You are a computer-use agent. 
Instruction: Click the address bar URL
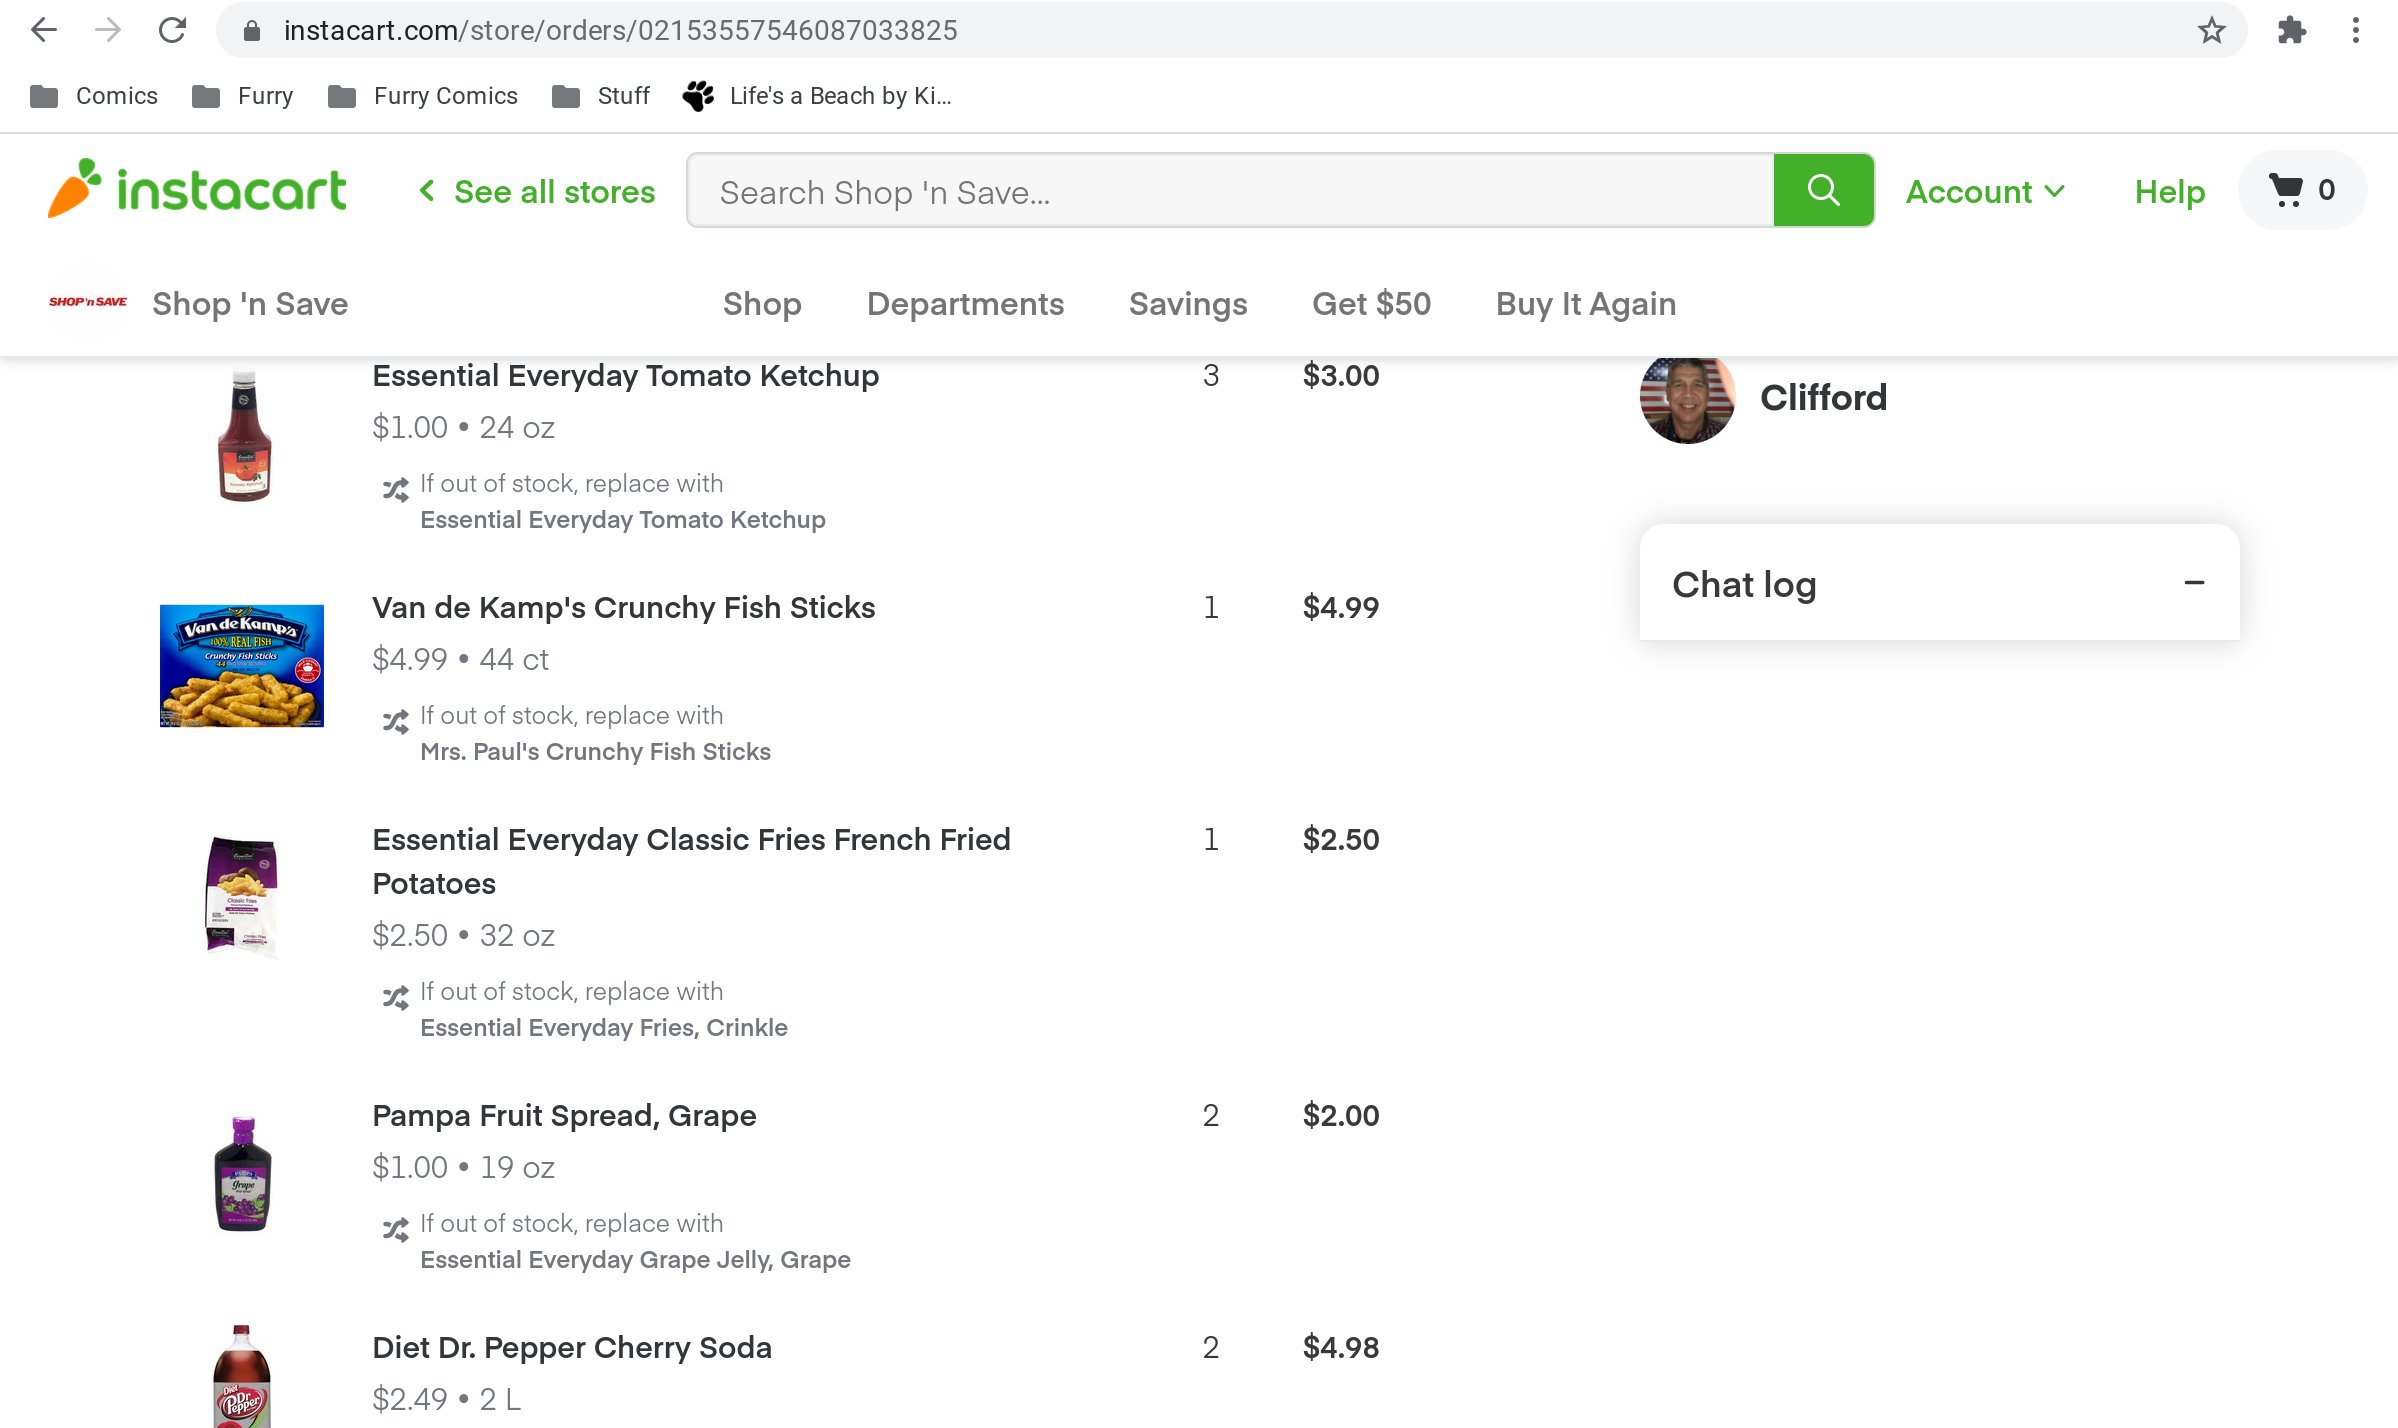(x=620, y=31)
